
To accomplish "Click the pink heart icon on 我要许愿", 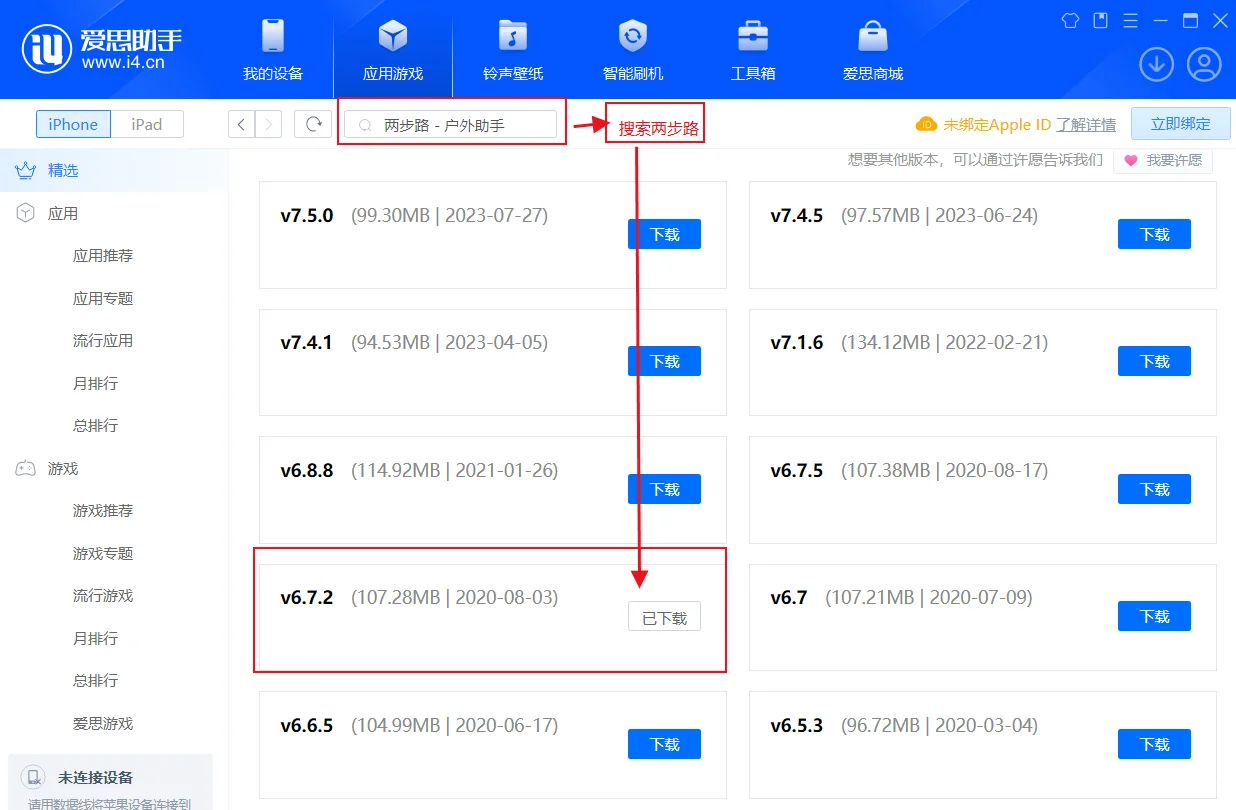I will (x=1131, y=160).
